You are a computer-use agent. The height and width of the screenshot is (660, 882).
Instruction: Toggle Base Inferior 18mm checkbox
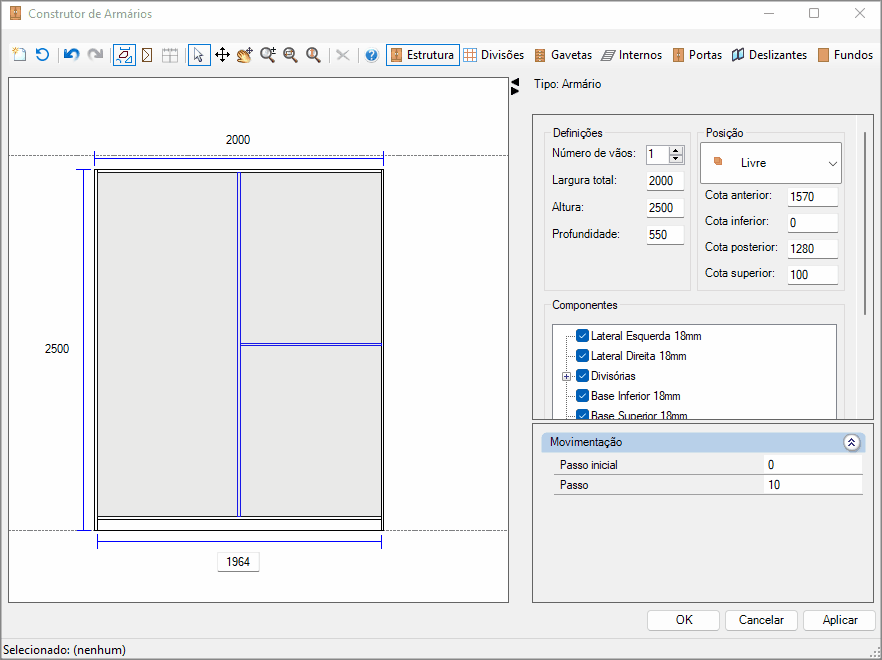pos(583,396)
